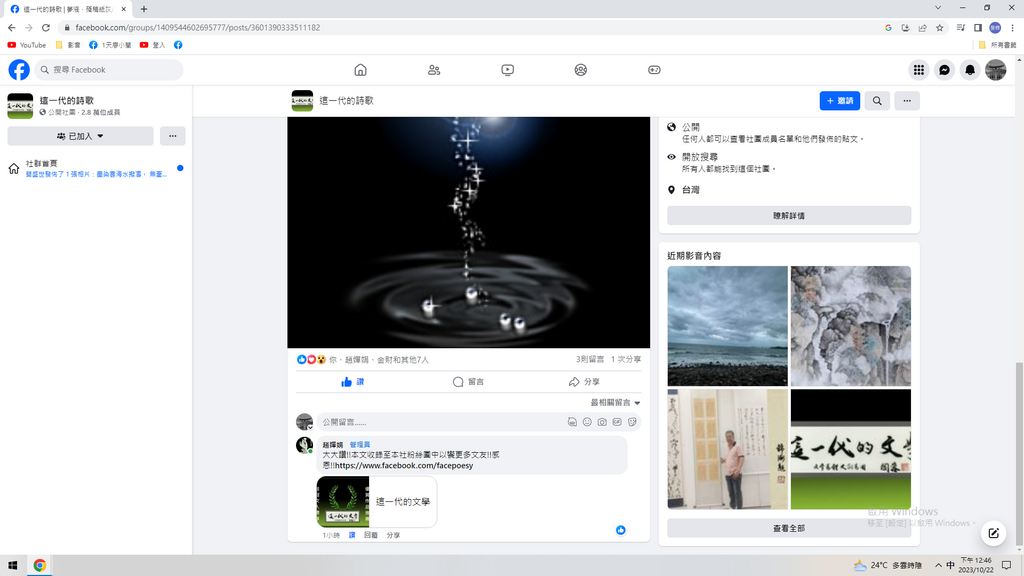Click the 查看全部 button under recent media
This screenshot has height=576, width=1024.
pyautogui.click(x=788, y=528)
